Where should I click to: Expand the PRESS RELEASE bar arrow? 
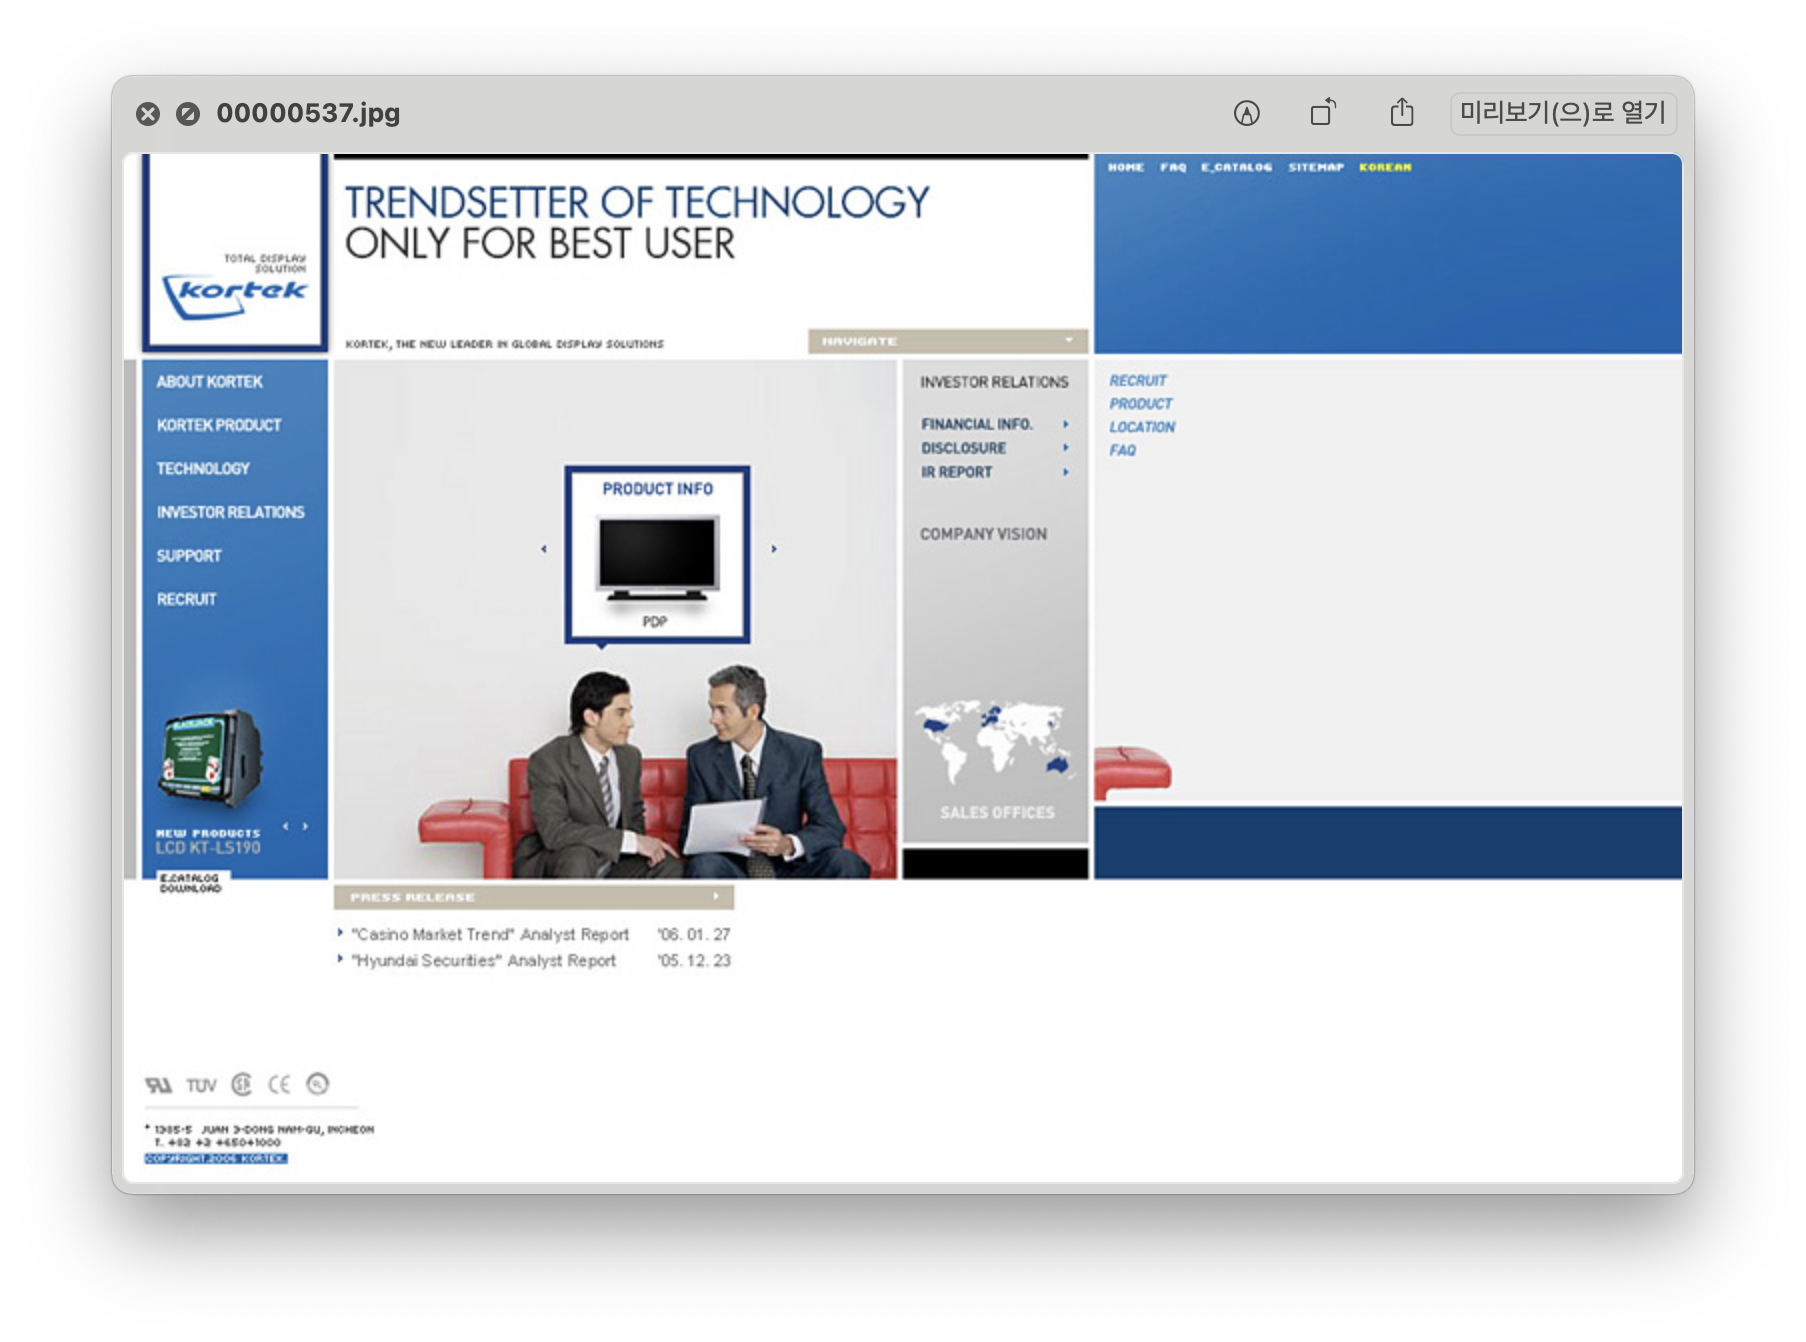click(x=716, y=896)
